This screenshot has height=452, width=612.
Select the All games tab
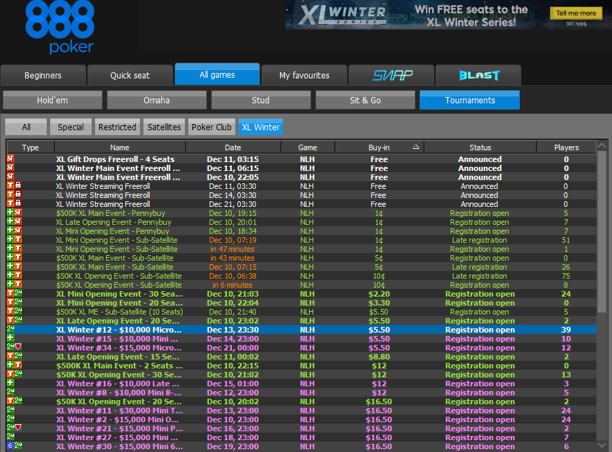click(x=217, y=75)
